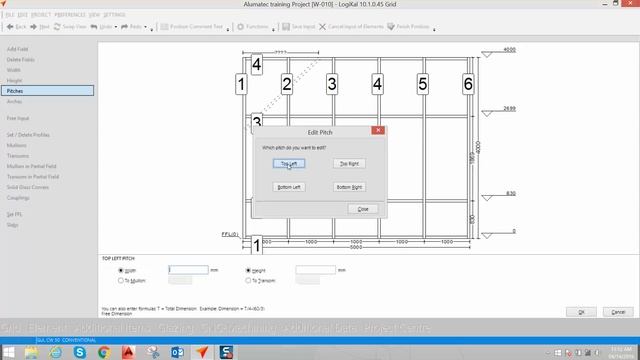Open Outlook from the taskbar
Screen dimensions: 640x360
177,352
